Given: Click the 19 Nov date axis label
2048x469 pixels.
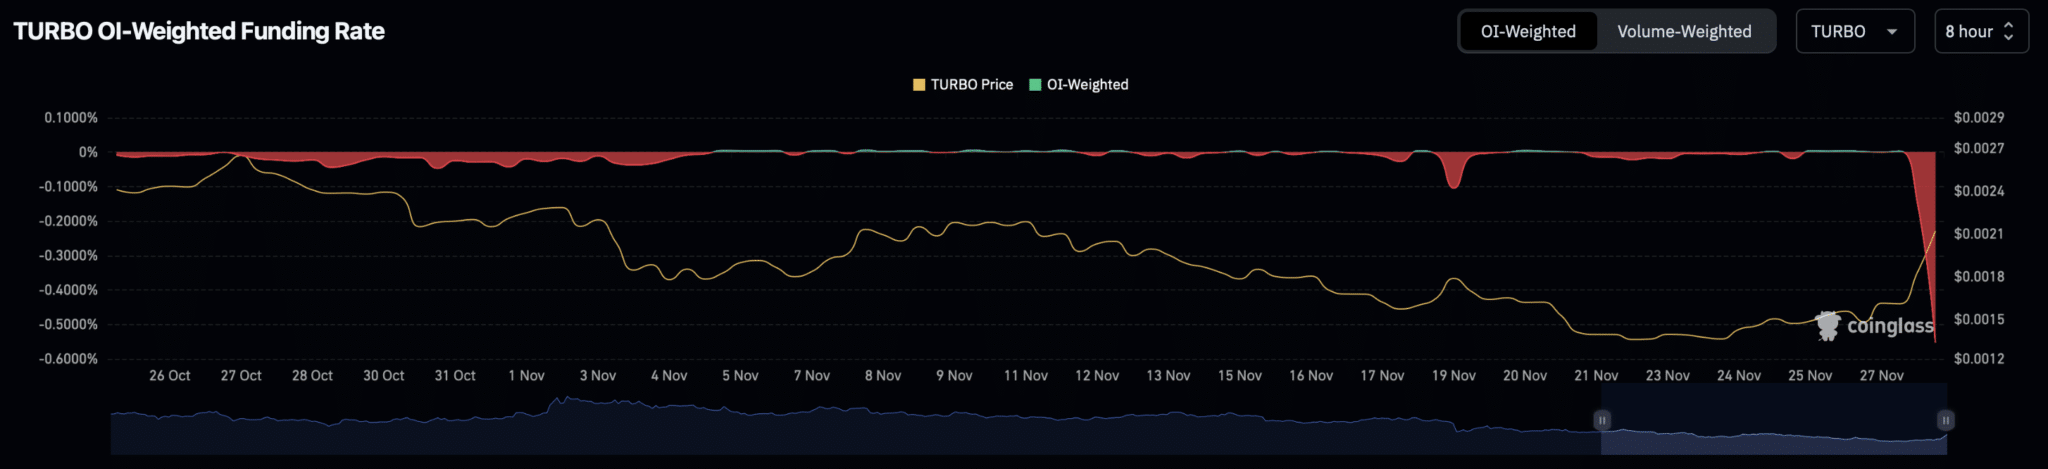Looking at the screenshot, I should [x=1453, y=376].
